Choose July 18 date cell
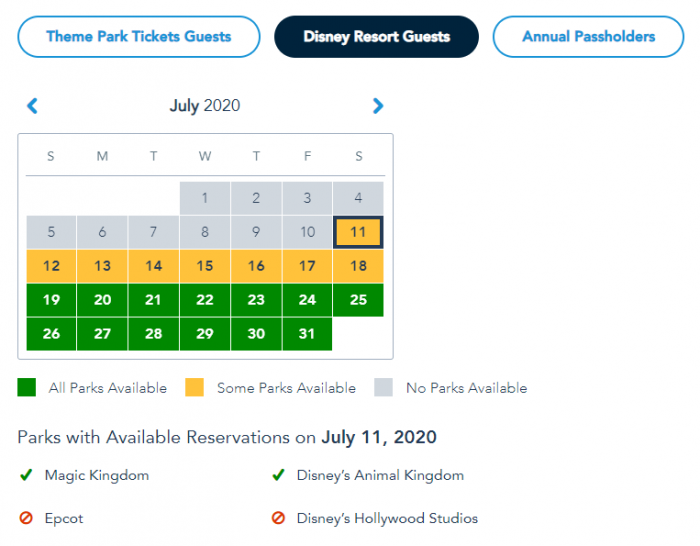Viewport: 700px width, 546px height. (358, 266)
